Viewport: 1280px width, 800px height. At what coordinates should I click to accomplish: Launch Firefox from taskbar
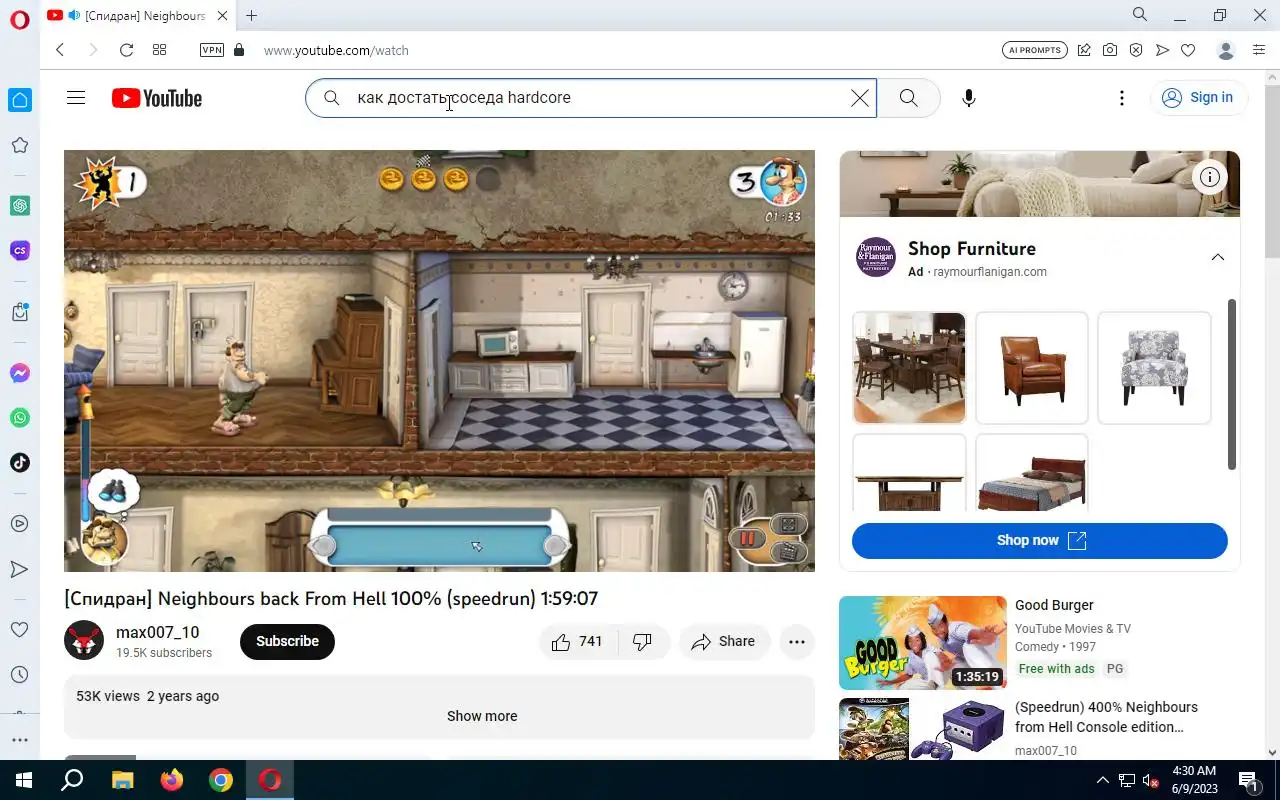tap(171, 780)
